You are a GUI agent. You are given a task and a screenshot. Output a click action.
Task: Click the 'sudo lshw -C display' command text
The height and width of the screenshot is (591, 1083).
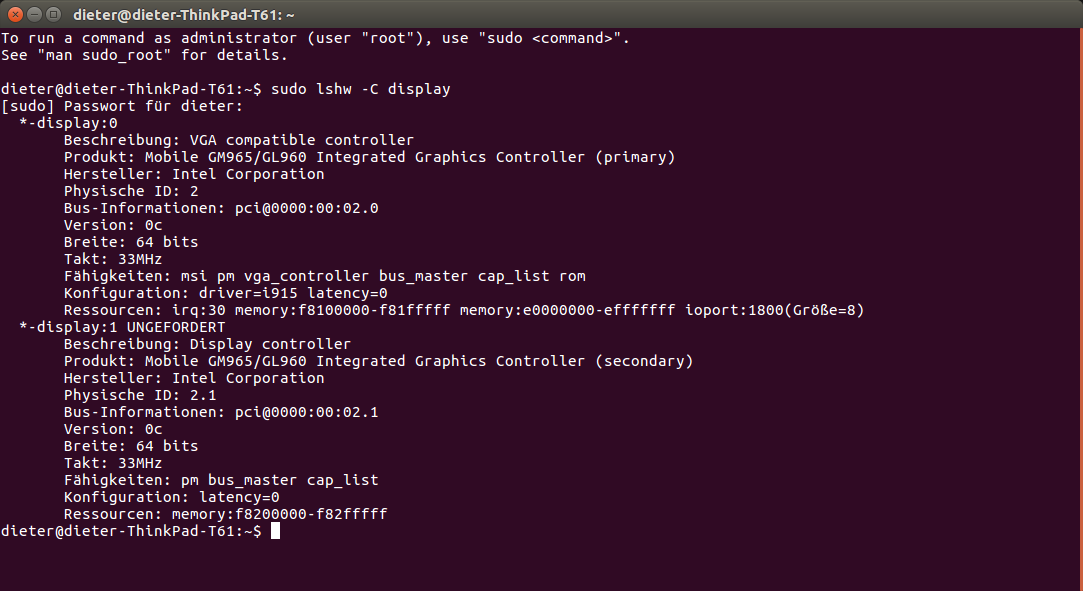click(x=361, y=89)
